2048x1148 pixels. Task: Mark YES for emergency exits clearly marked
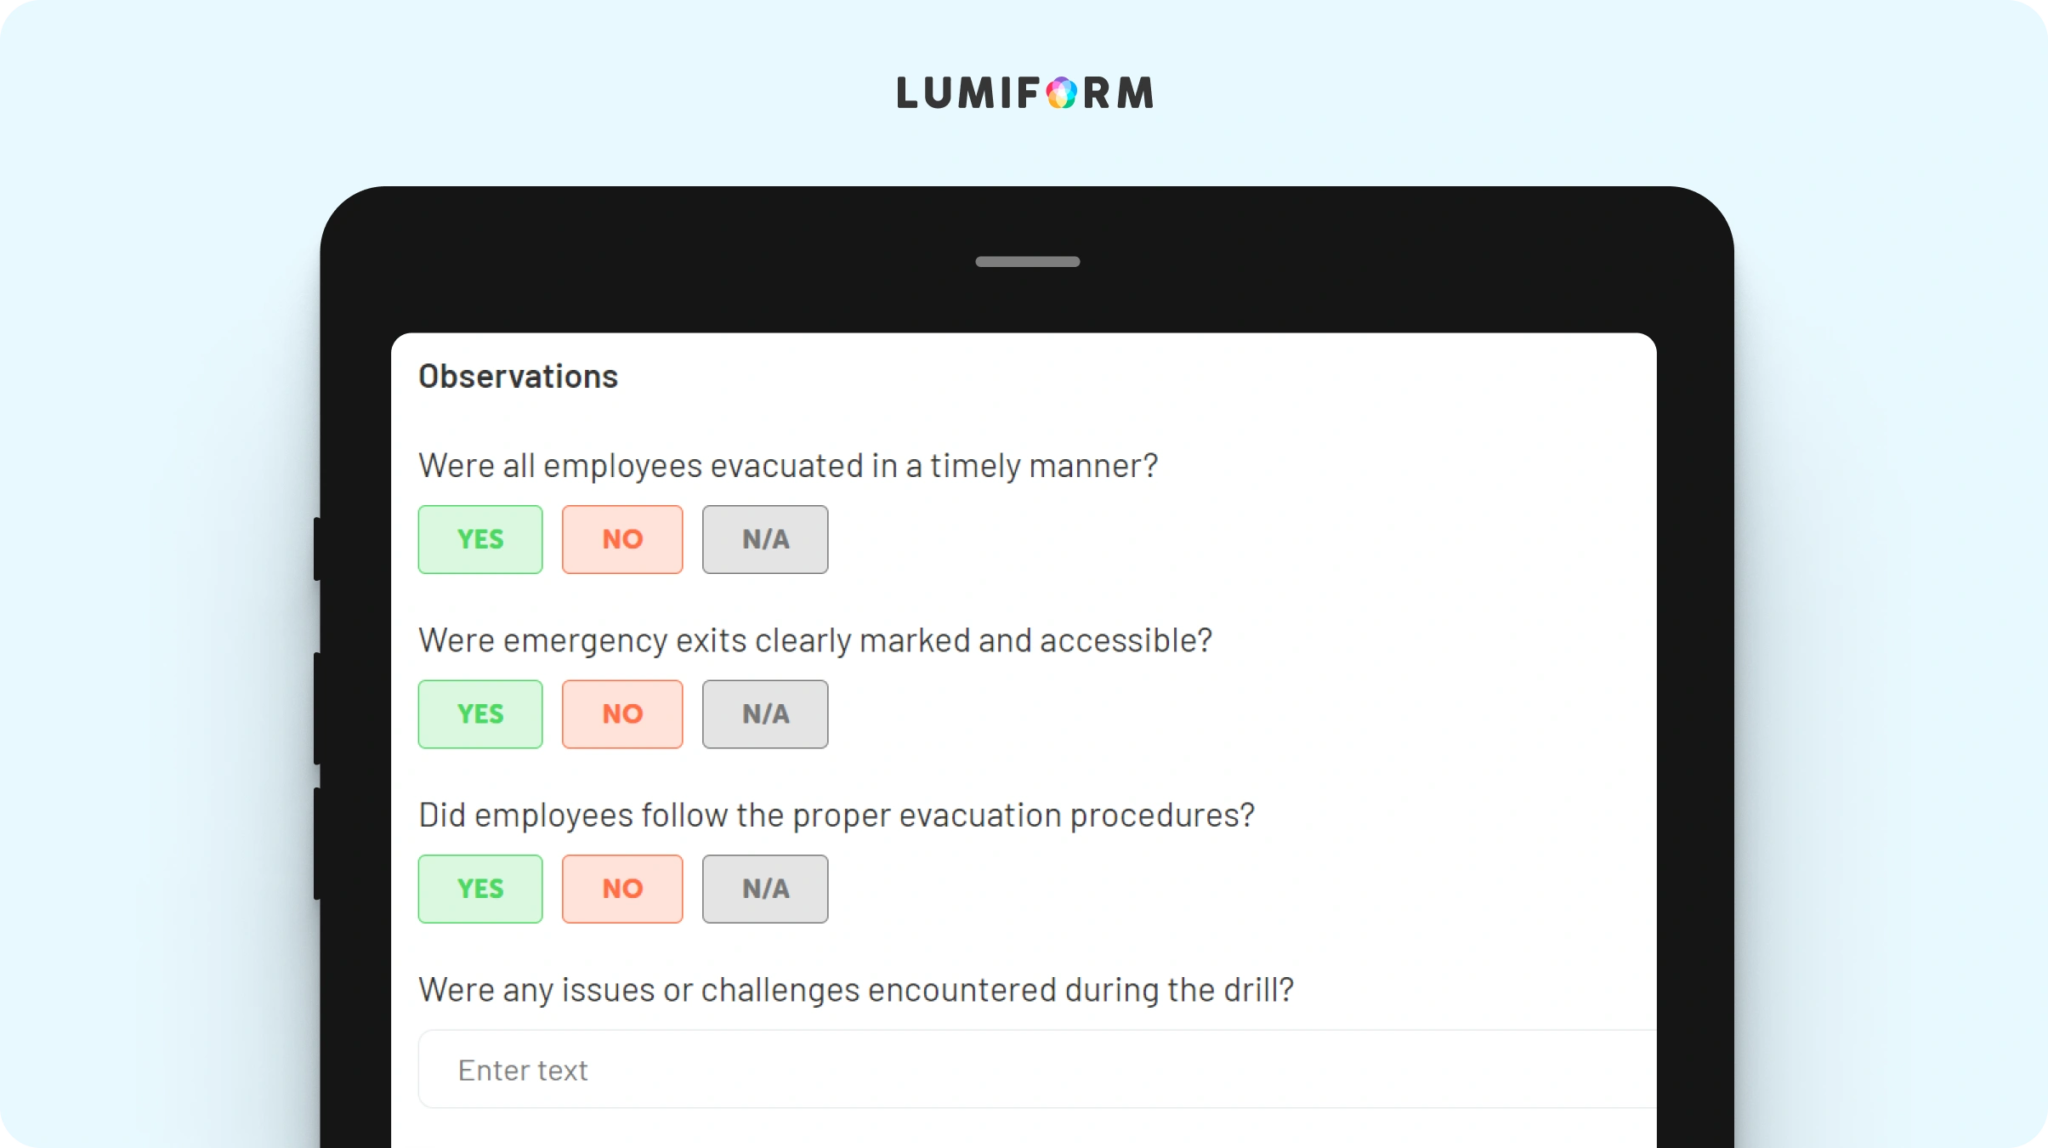point(480,714)
